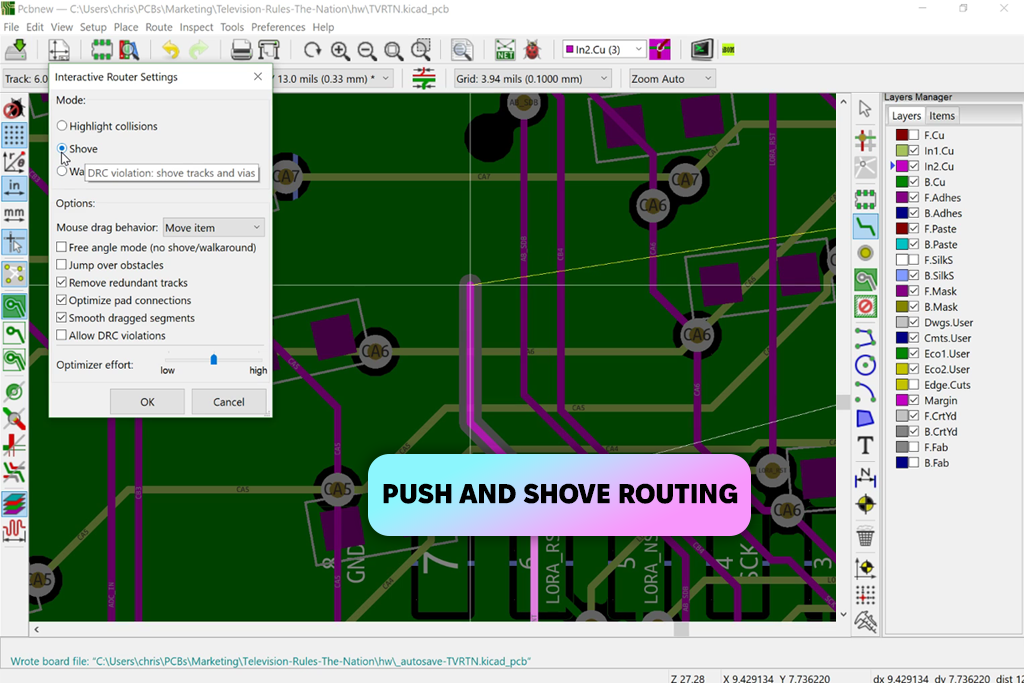Zoom in on the board
Image resolution: width=1024 pixels, height=683 pixels.
pyautogui.click(x=340, y=50)
